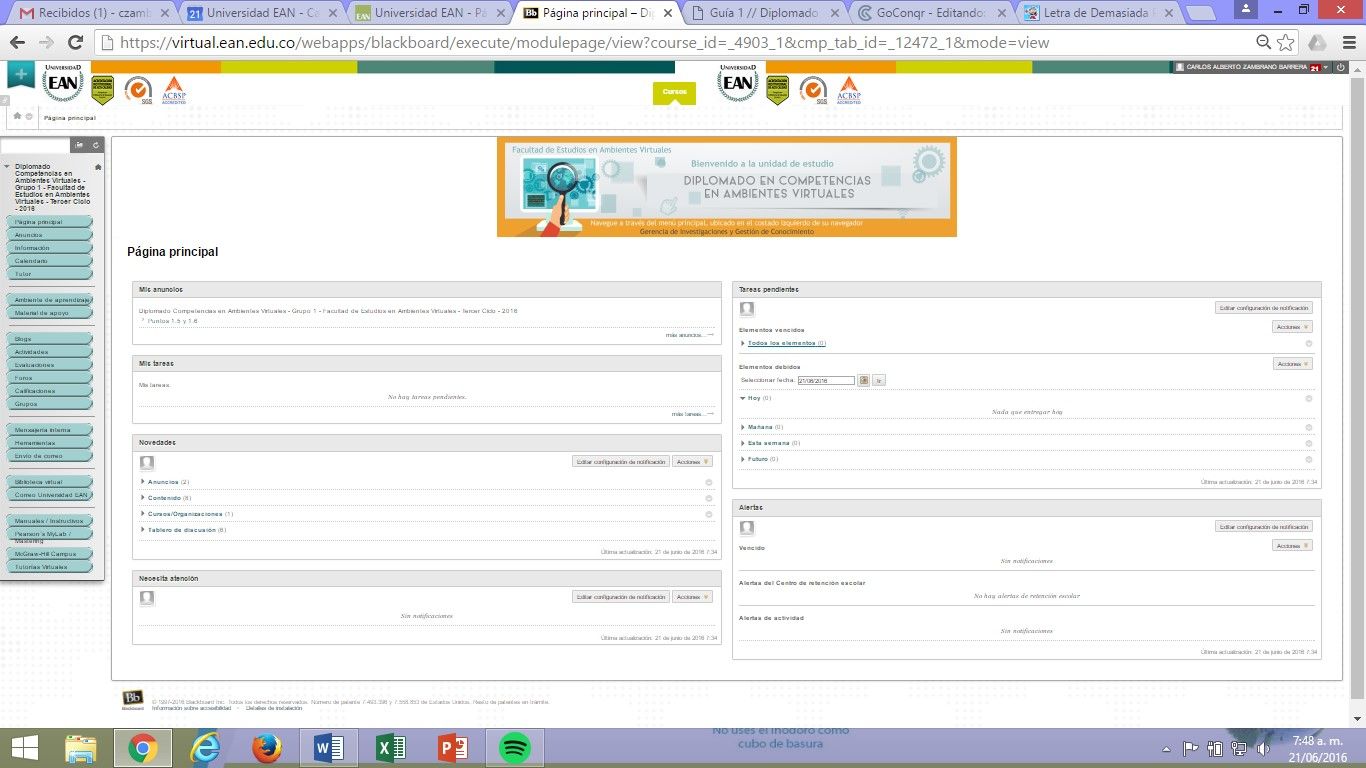This screenshot has height=768, width=1366.
Task: Select the yellow Cursos tab
Action: click(674, 92)
